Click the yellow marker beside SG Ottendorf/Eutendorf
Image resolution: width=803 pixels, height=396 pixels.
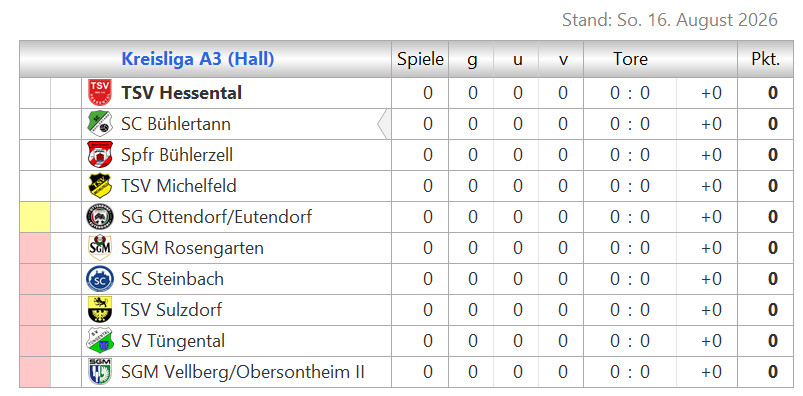(x=35, y=217)
